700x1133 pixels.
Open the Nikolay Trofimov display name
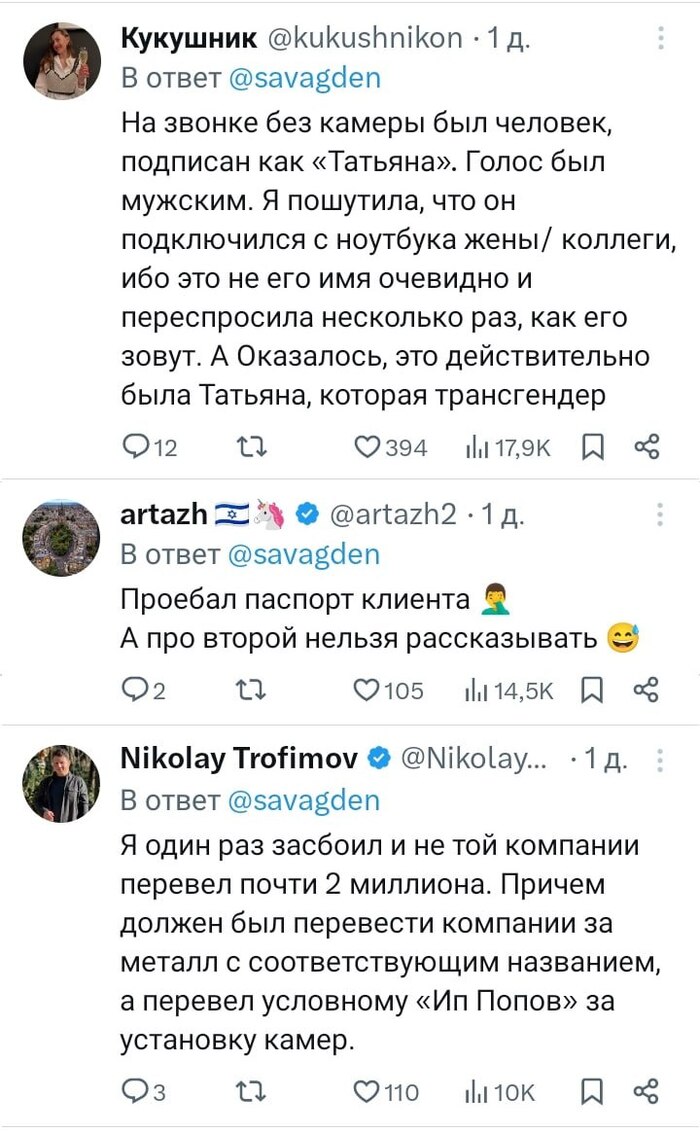tap(239, 760)
